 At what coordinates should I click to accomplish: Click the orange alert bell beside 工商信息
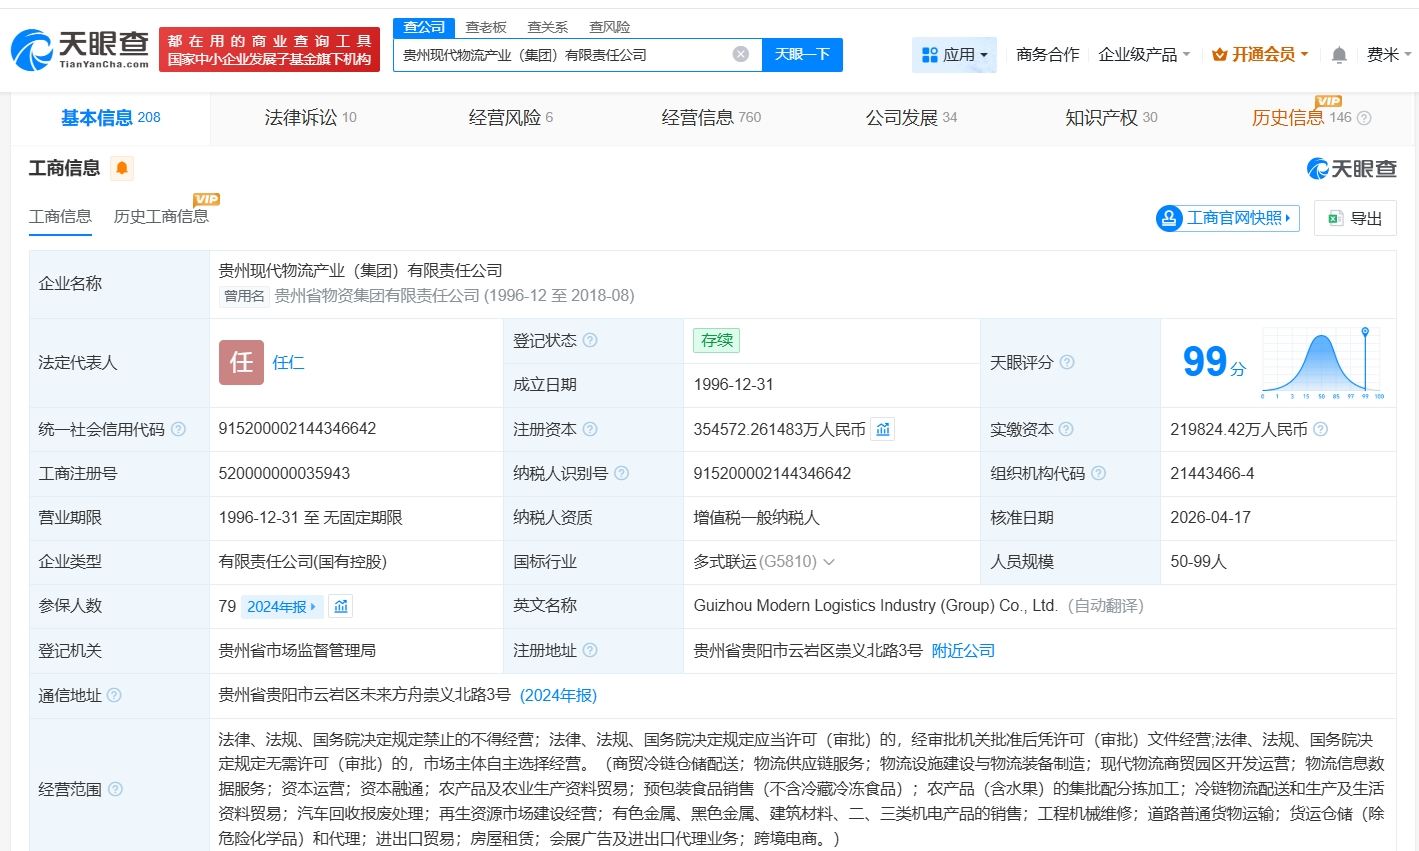click(122, 168)
